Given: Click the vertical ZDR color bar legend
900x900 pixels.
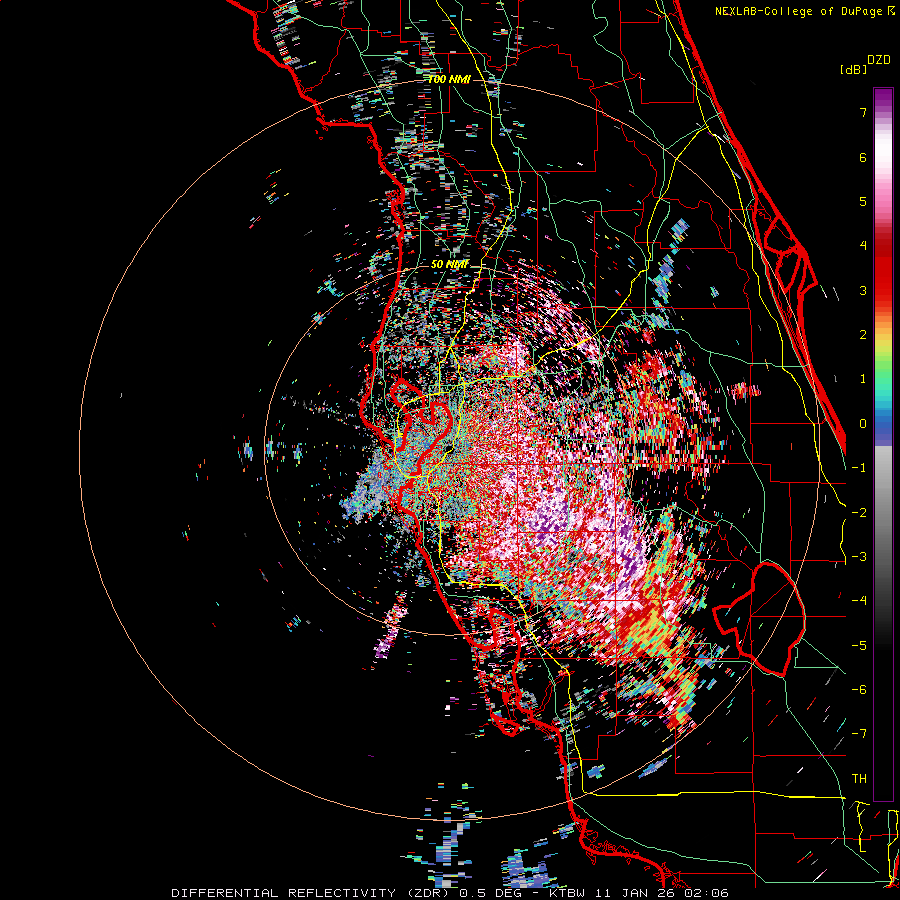Looking at the screenshot, I should pos(883,444).
